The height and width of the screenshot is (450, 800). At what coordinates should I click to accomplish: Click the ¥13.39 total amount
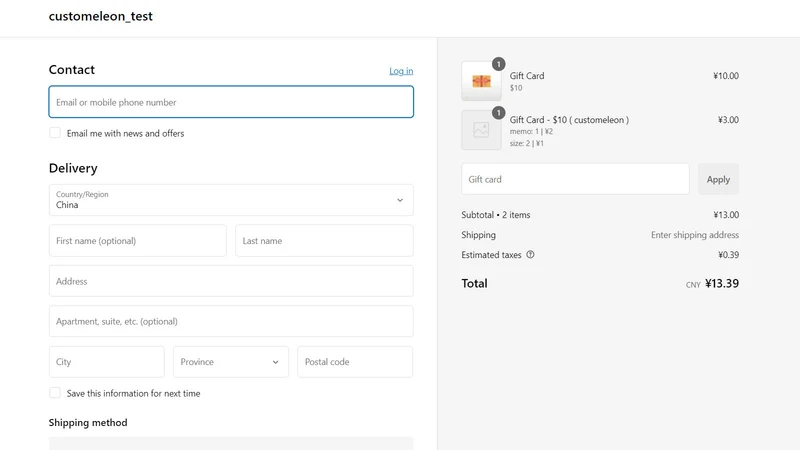(721, 284)
